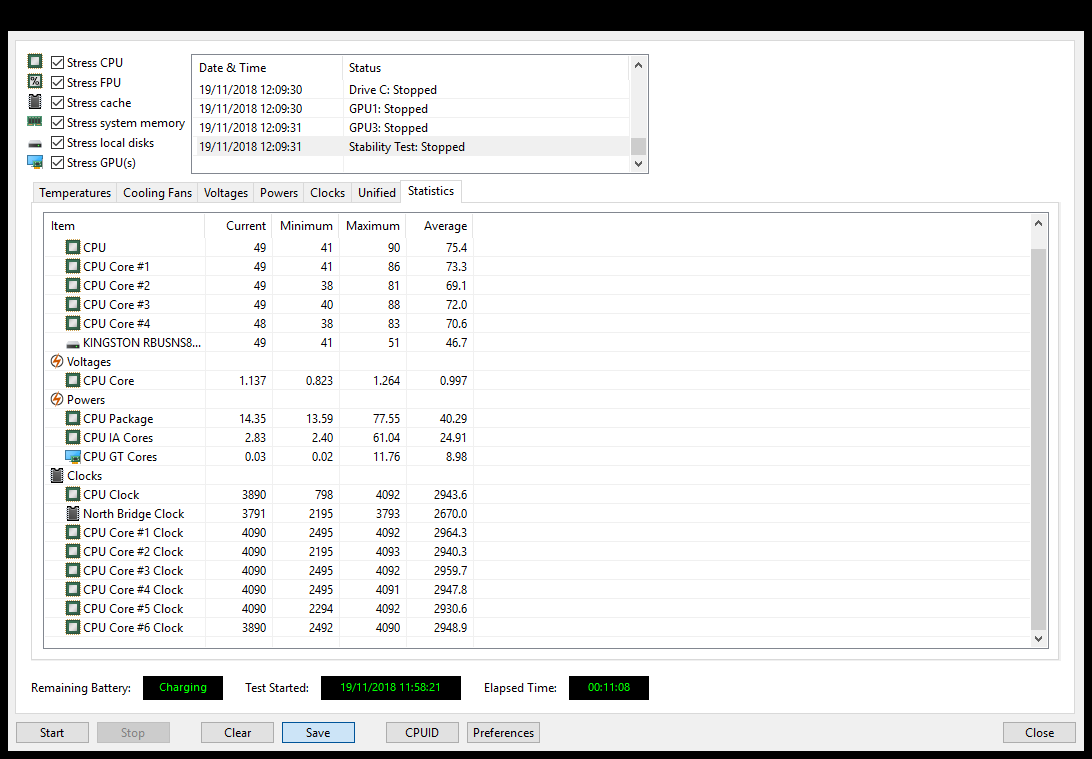Viewport: 1092px width, 759px height.
Task: Click the log list scroll up arrow
Action: 638,65
